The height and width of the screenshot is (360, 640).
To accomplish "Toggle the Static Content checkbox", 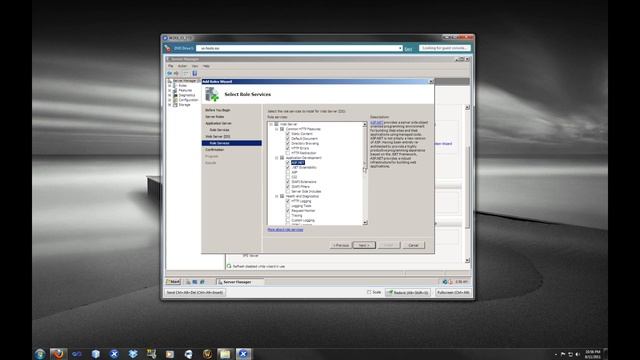I will pos(288,134).
